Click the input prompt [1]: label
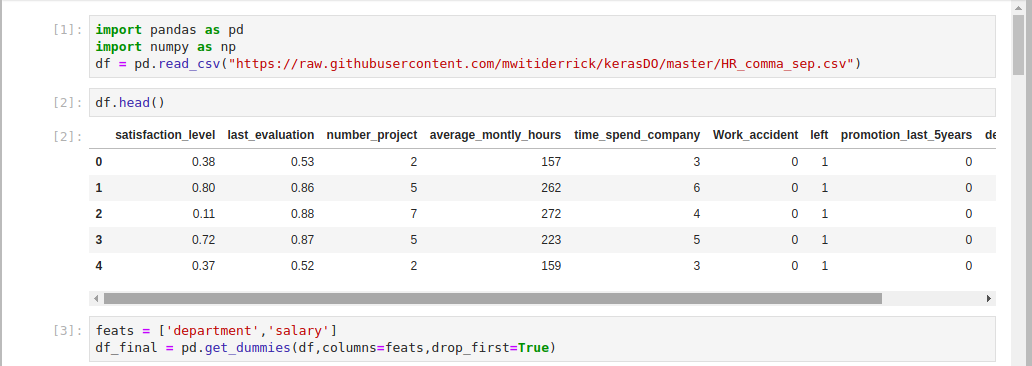The image size is (1032, 366). coord(68,30)
